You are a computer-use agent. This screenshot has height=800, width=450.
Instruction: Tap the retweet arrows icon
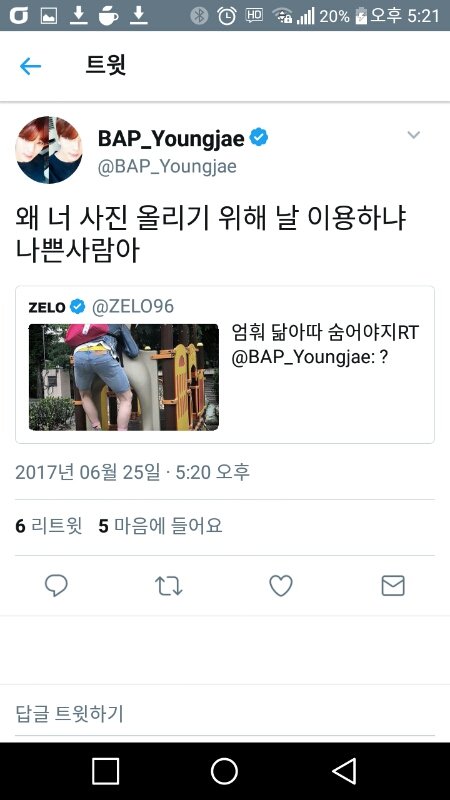click(x=168, y=586)
